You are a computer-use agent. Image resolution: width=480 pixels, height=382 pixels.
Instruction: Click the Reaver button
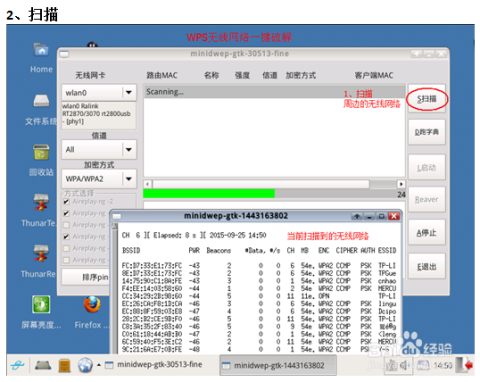(x=427, y=200)
